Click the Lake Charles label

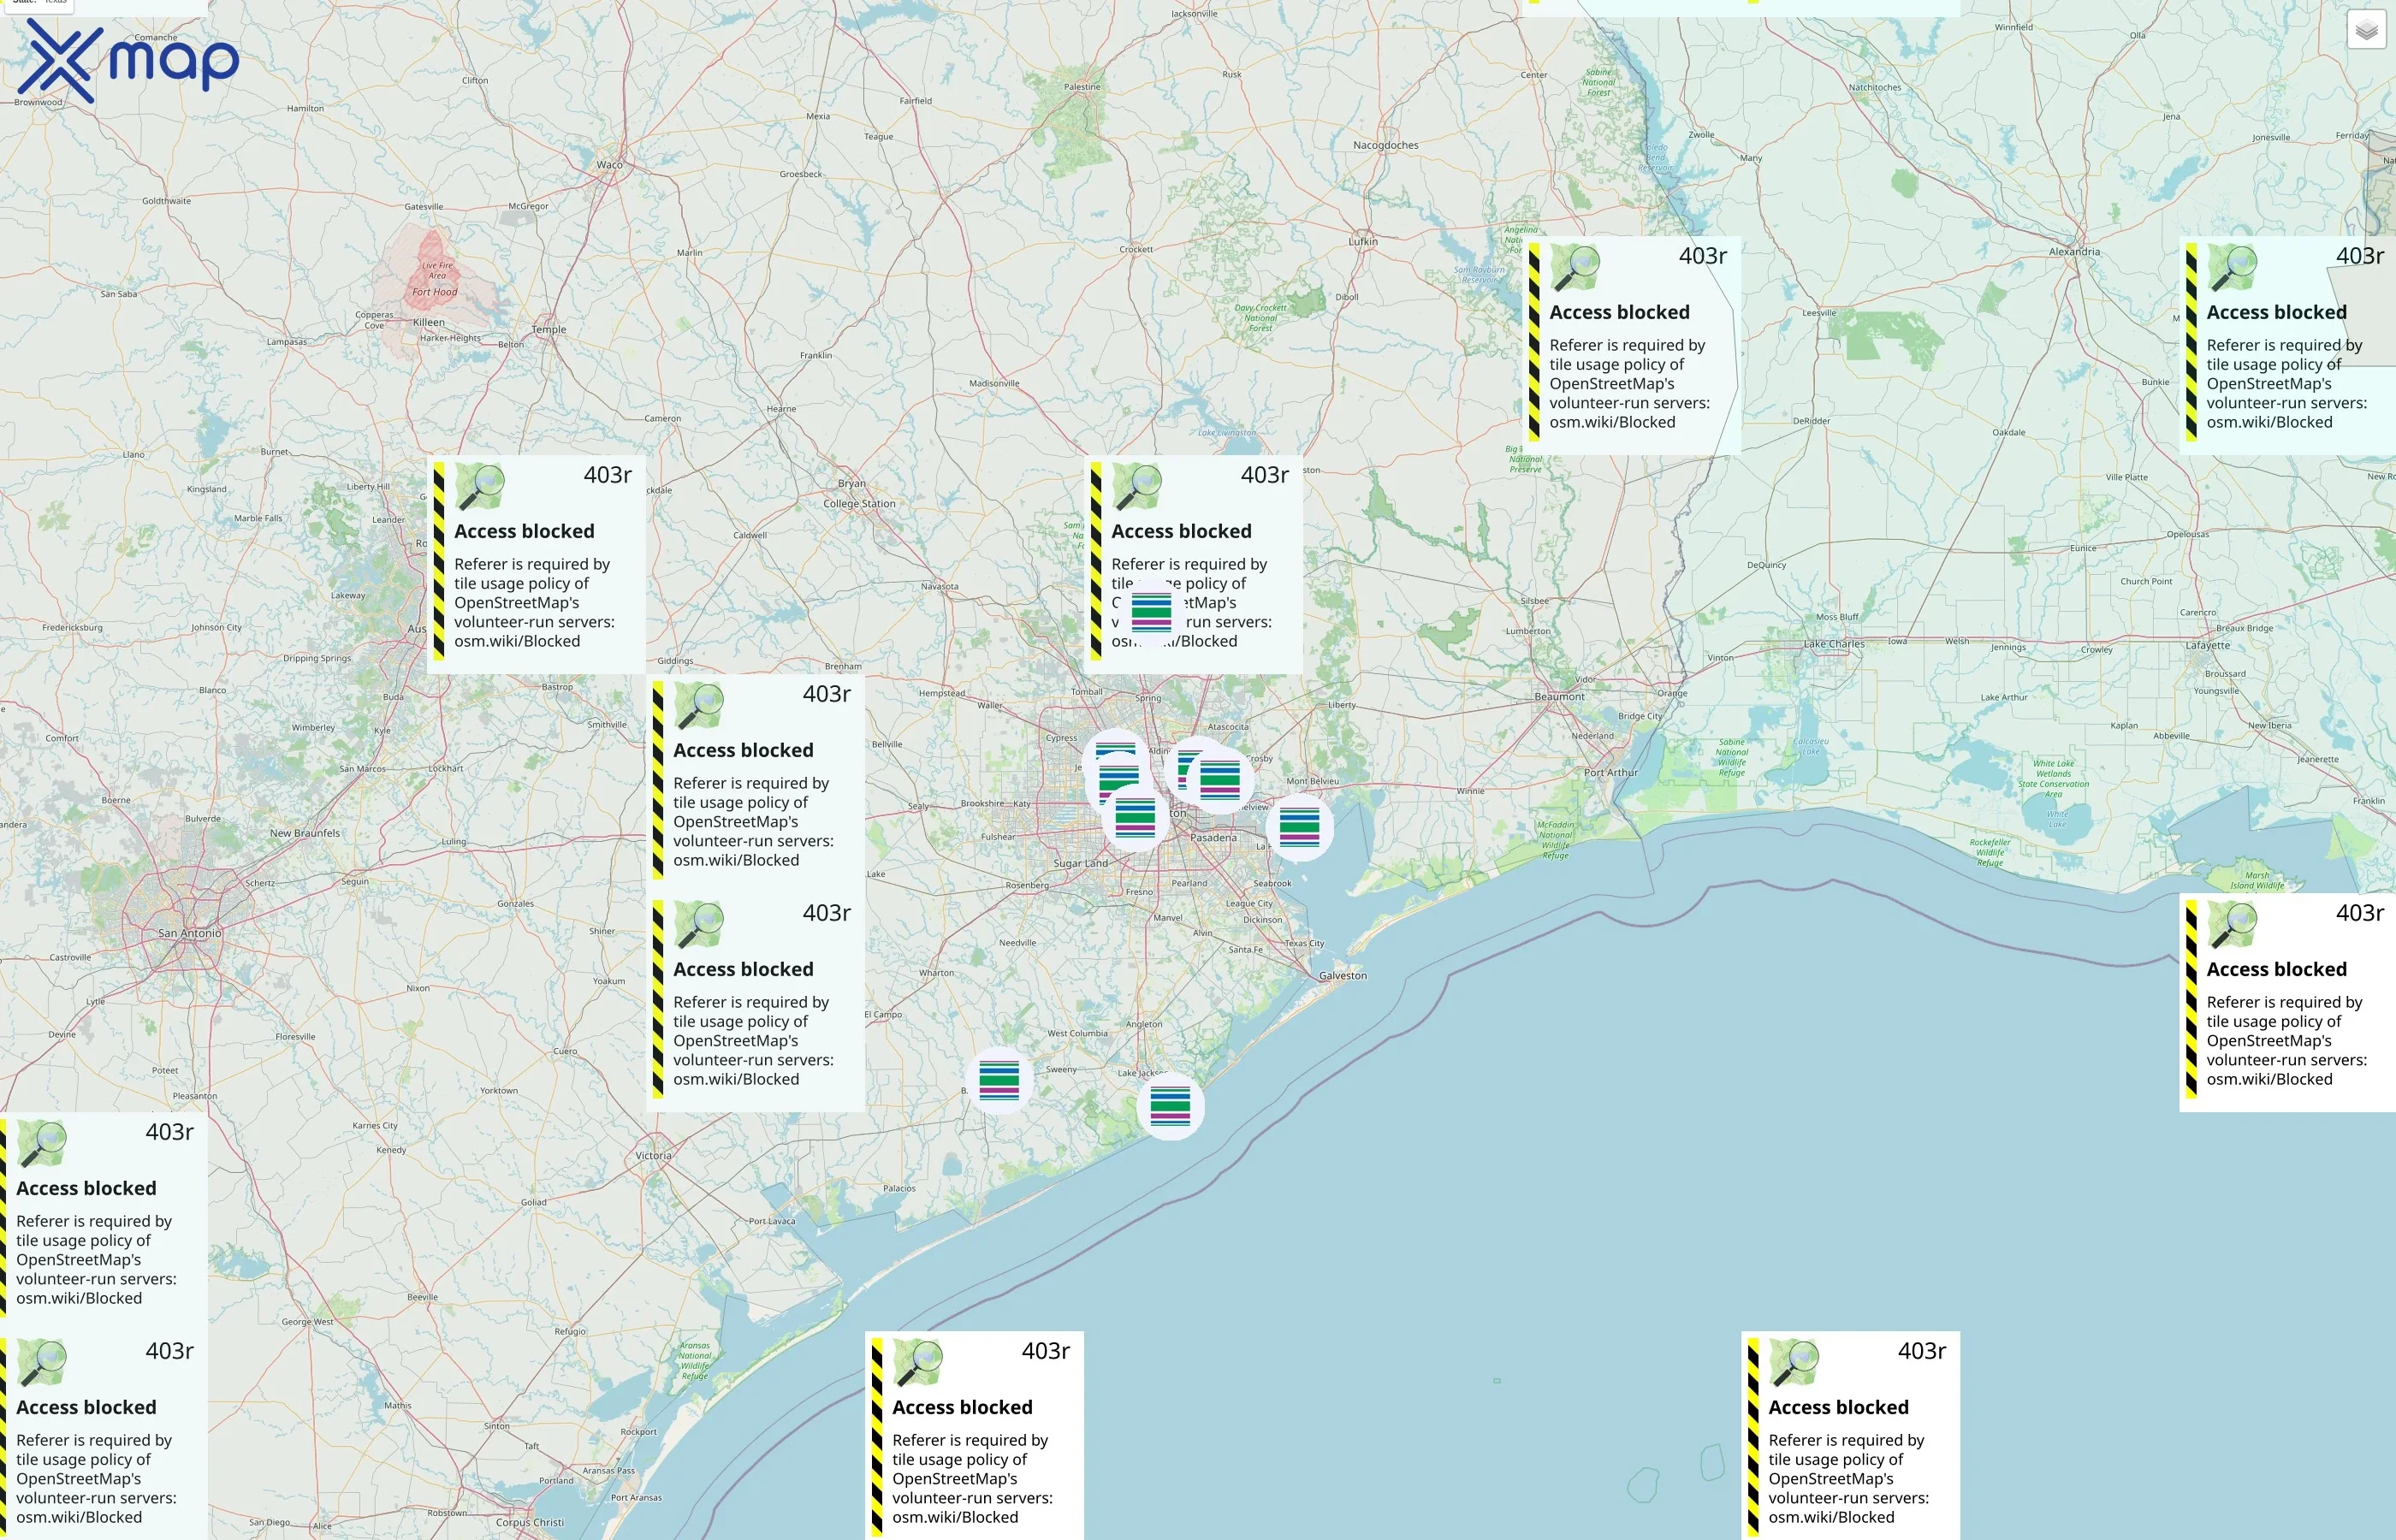point(1834,644)
